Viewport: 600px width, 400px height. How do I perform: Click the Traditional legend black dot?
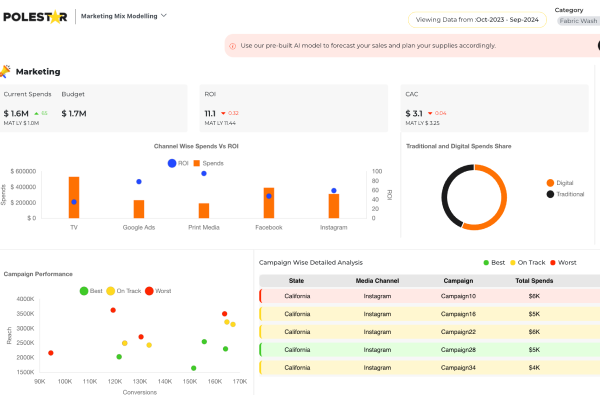click(x=550, y=194)
